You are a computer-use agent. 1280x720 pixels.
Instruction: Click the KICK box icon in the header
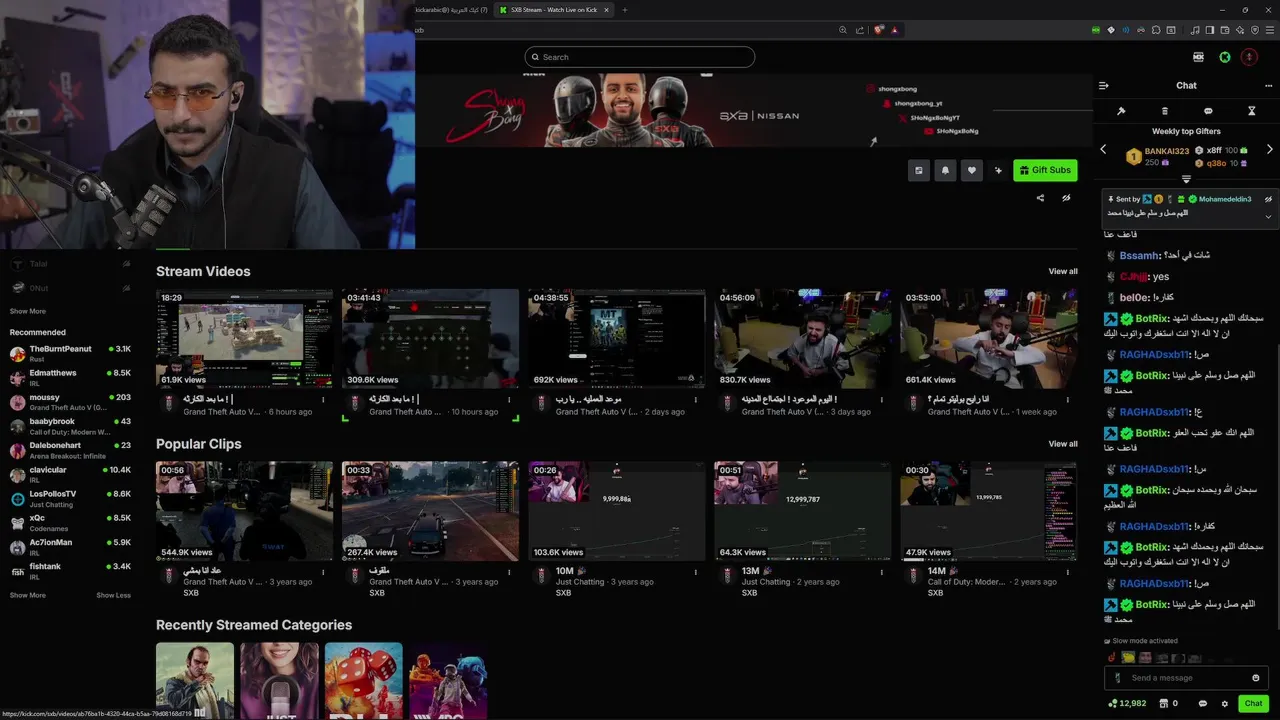[1198, 57]
